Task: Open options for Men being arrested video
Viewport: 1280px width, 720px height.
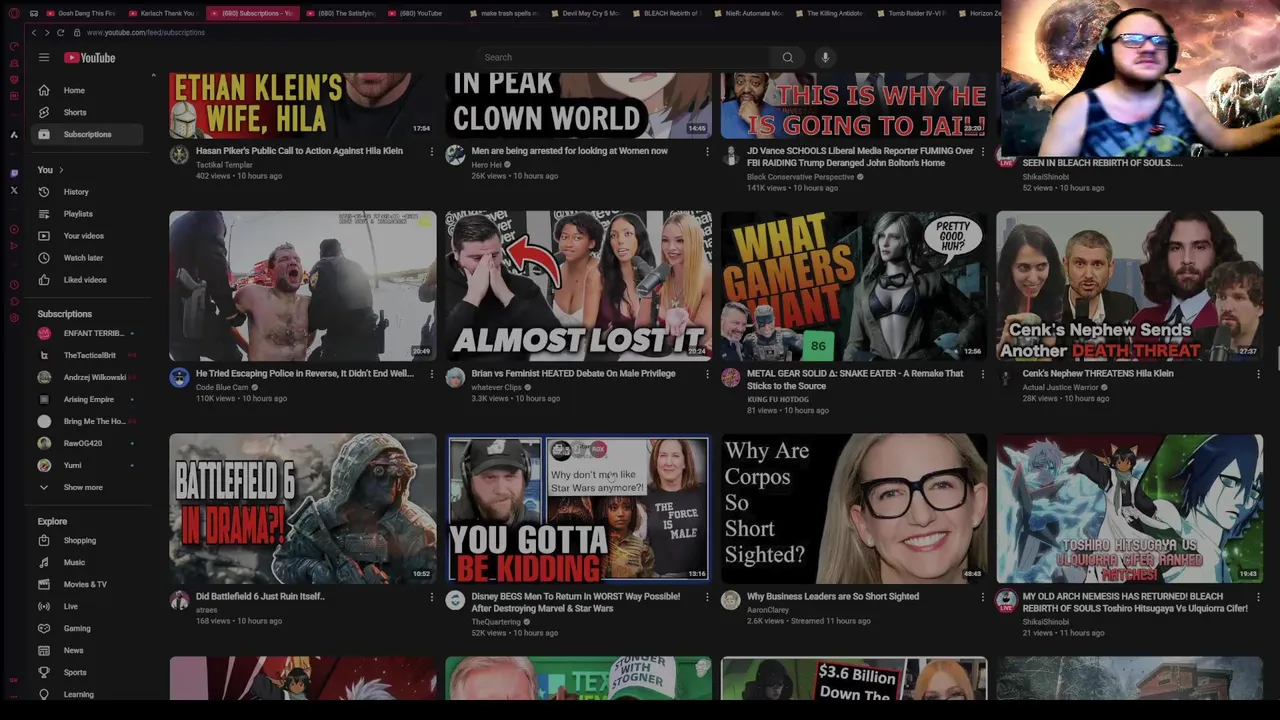Action: coord(707,152)
